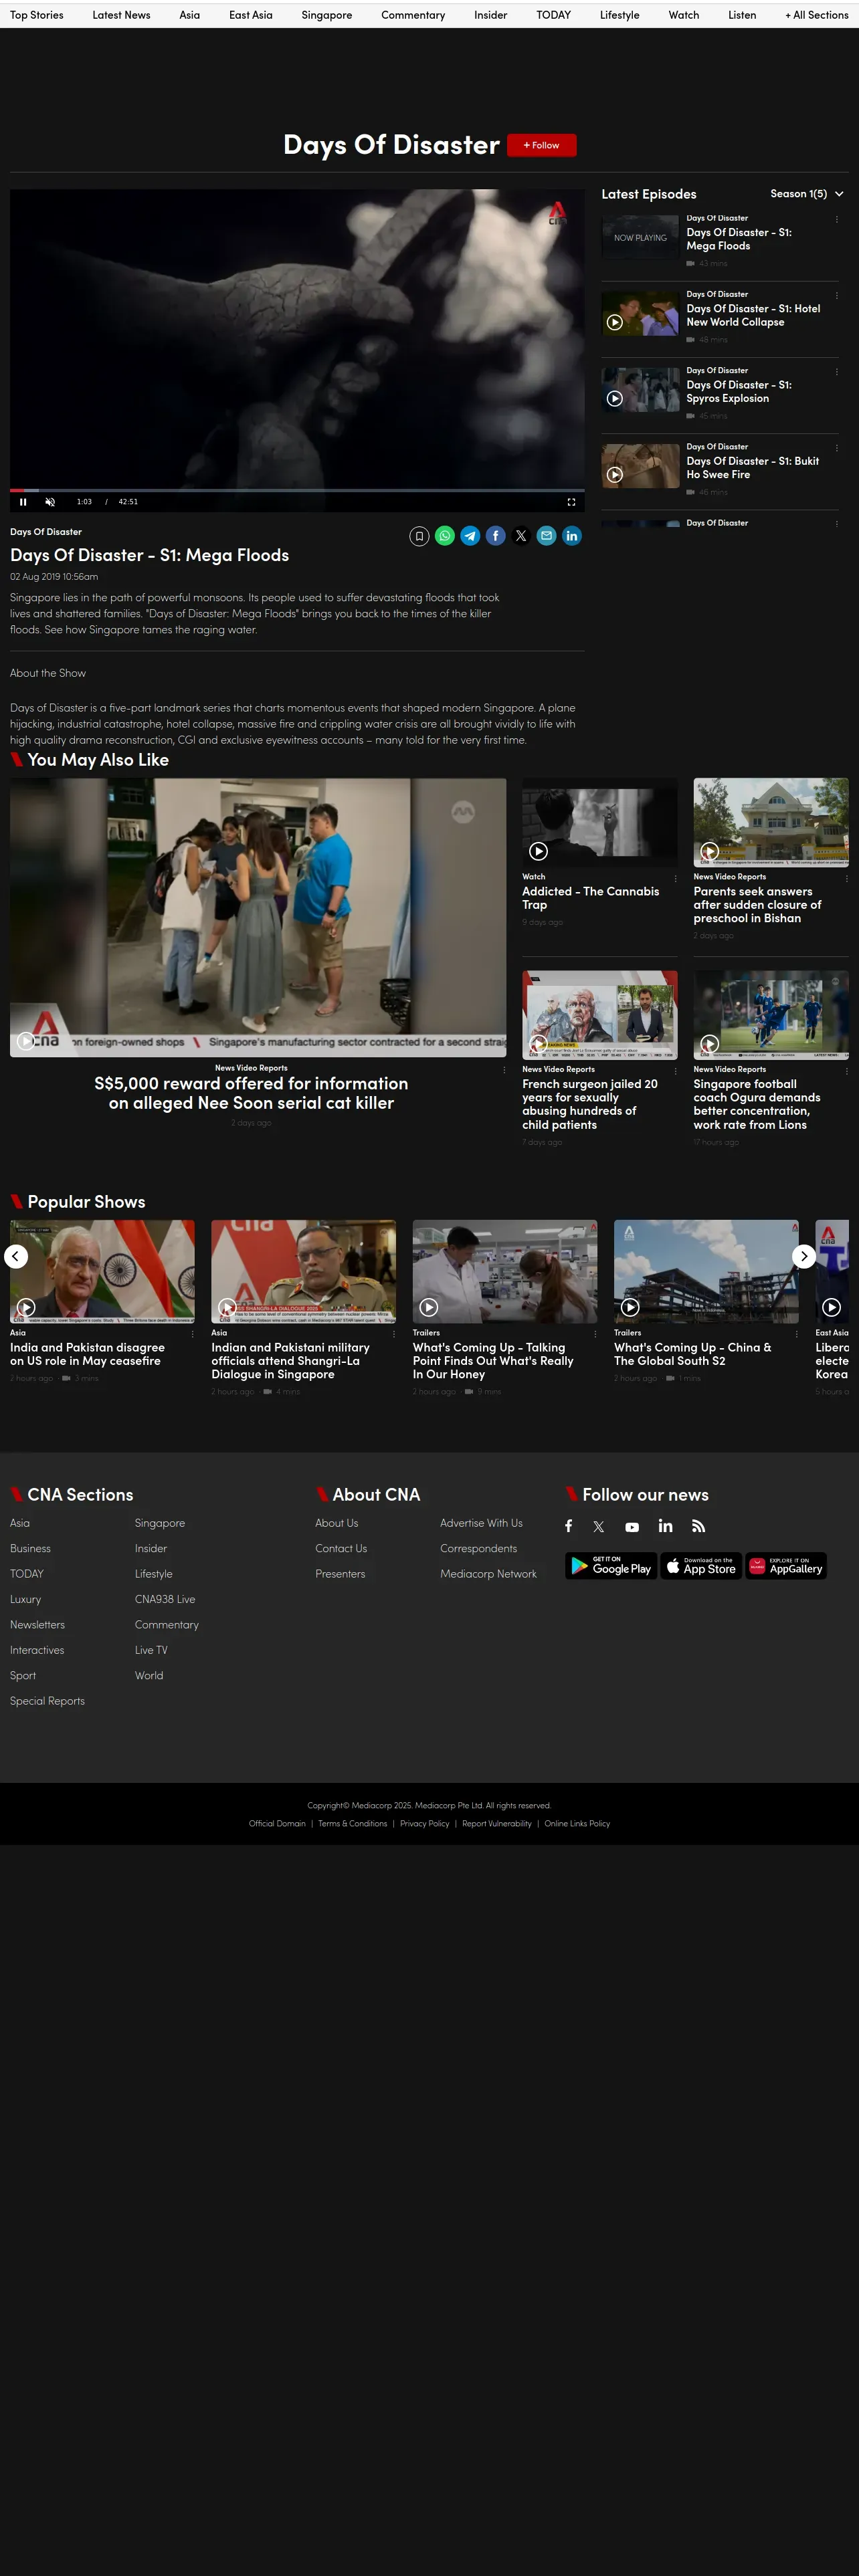Pause the Mega Floods video
Viewport: 859px width, 2576px height.
point(23,502)
